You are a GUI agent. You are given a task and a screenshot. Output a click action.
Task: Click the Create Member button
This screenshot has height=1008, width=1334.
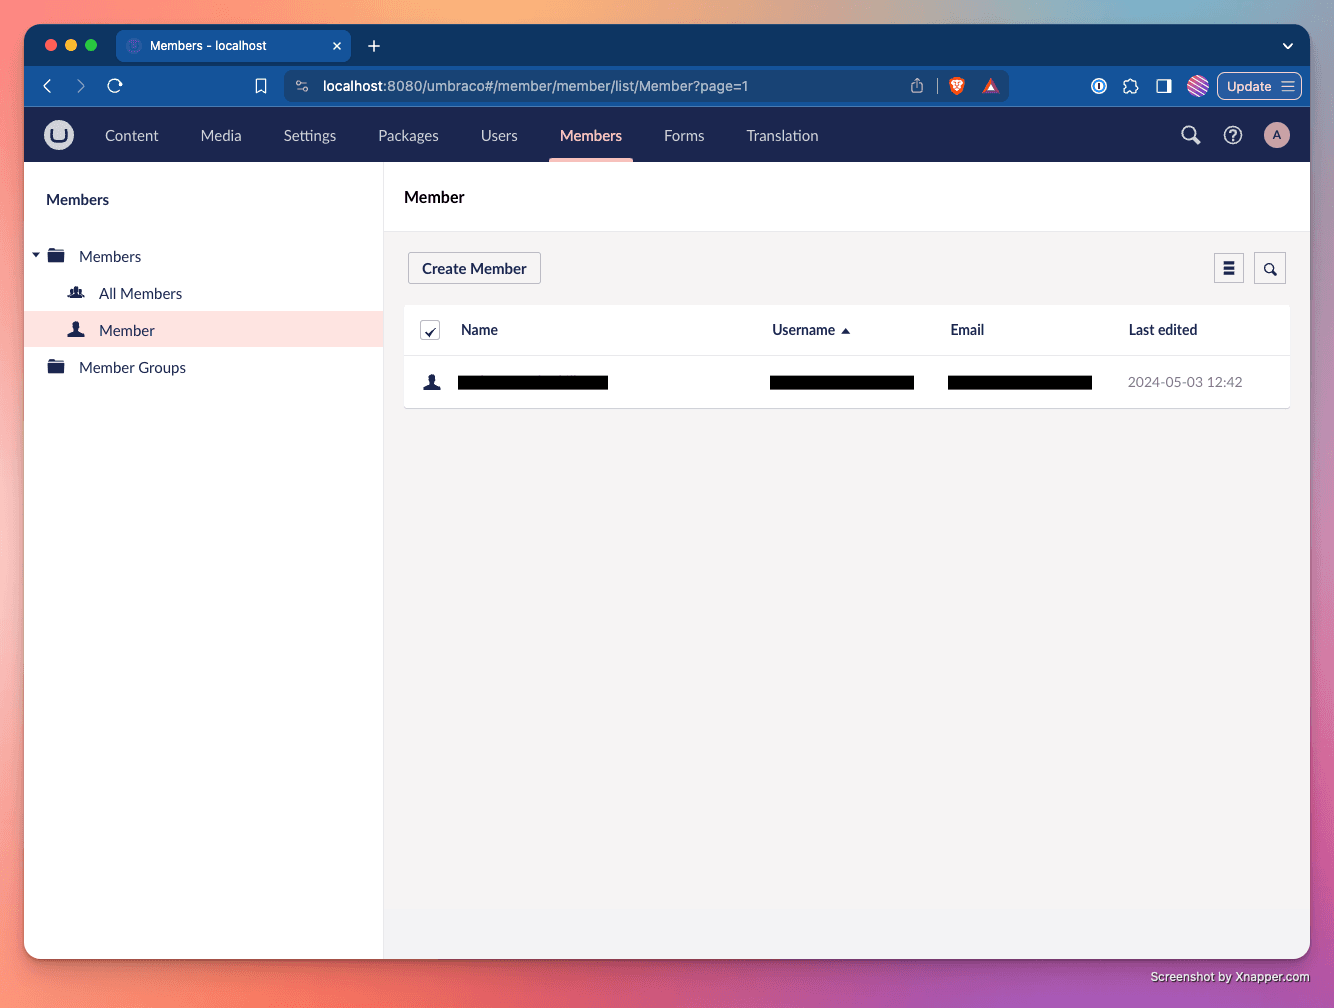pyautogui.click(x=473, y=268)
